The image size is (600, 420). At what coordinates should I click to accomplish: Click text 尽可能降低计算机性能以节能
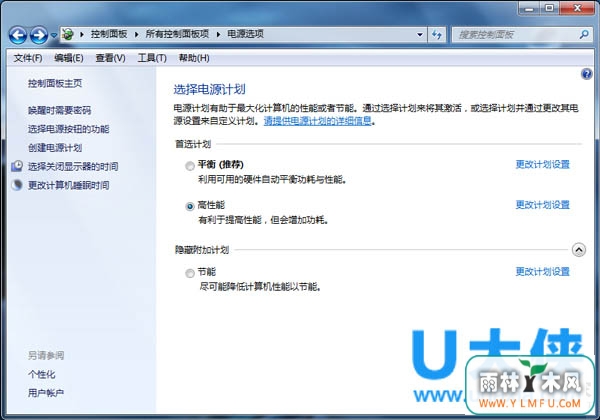pos(260,287)
